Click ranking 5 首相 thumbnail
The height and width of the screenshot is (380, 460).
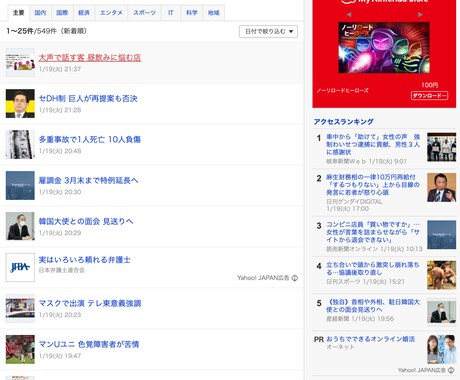pos(442,312)
